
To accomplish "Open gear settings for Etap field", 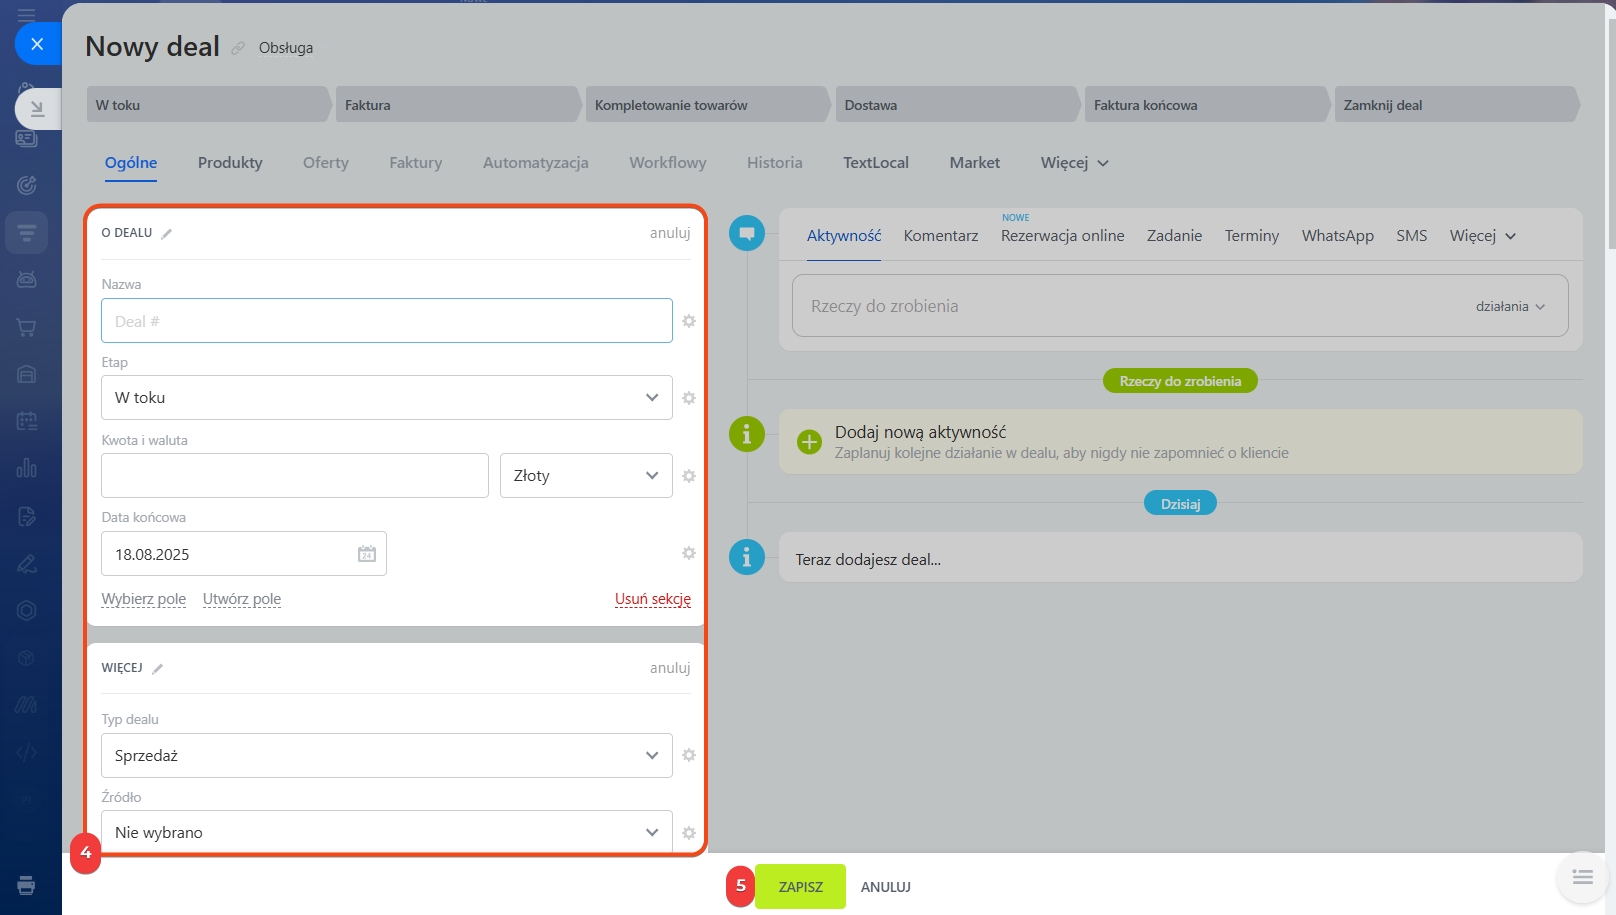I will [x=689, y=398].
